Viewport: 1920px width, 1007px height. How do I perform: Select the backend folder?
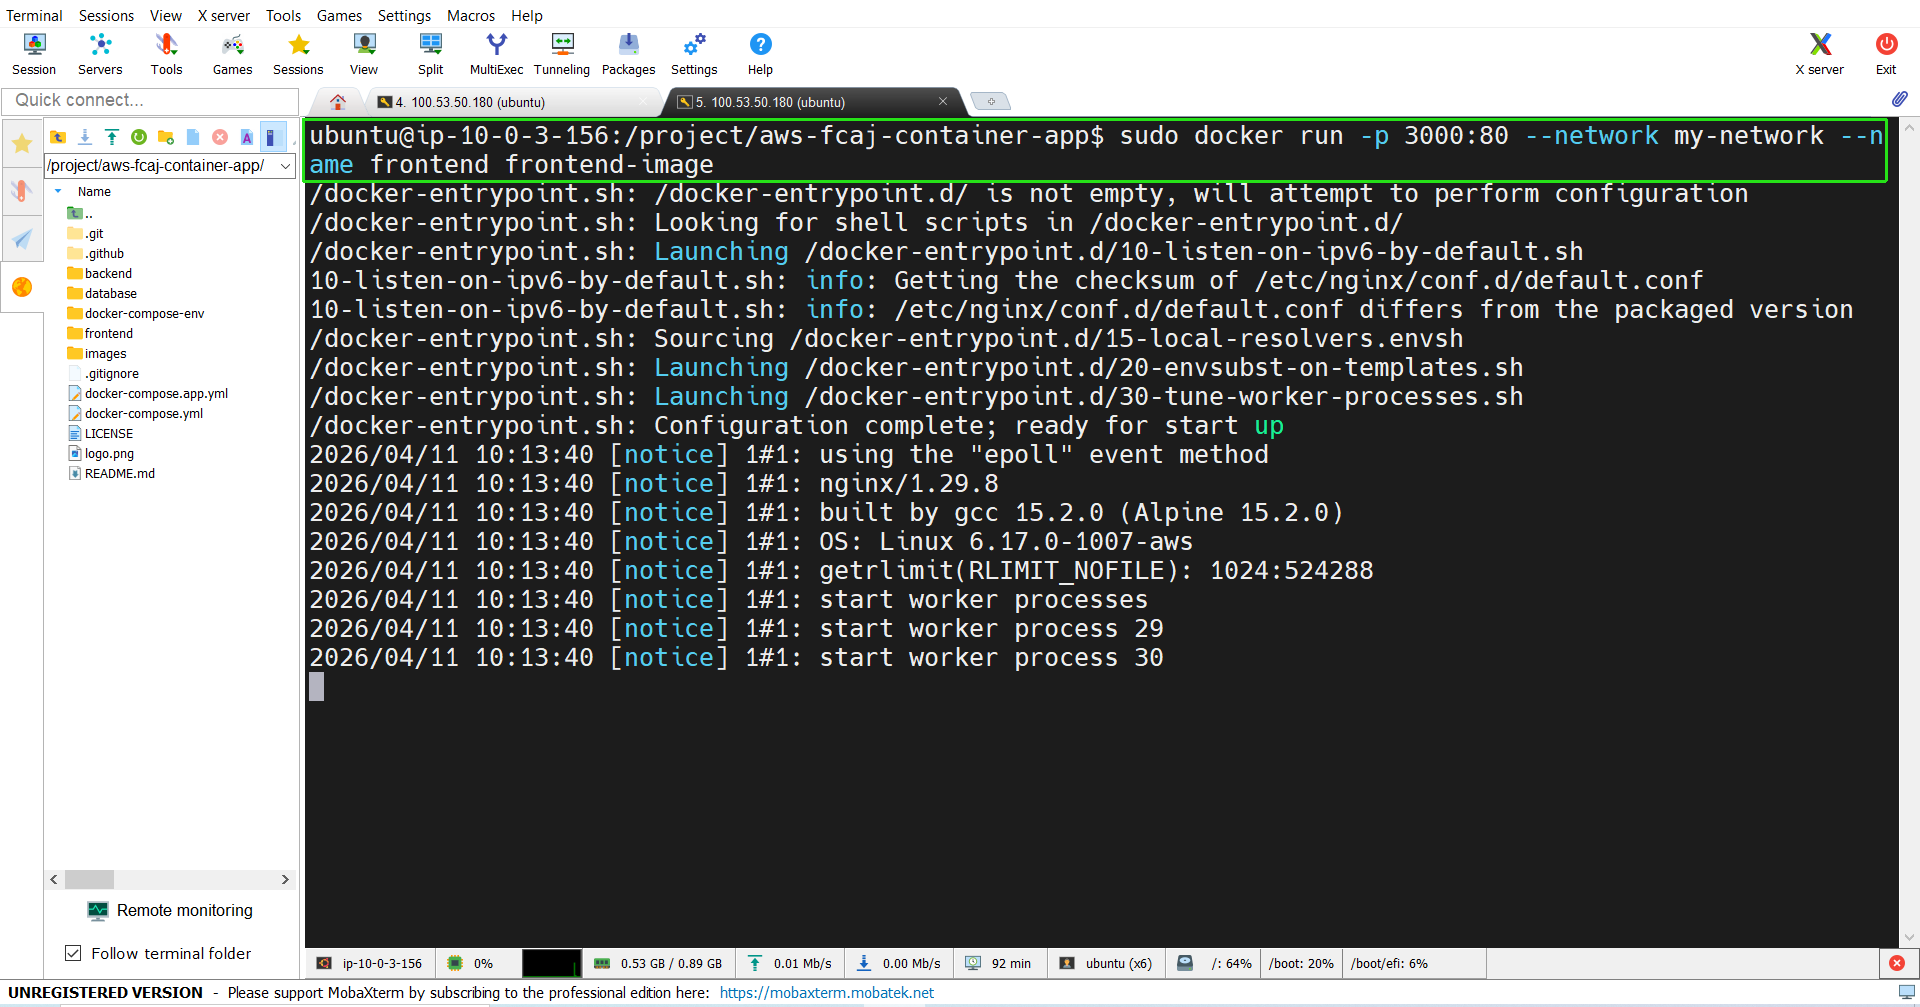point(99,273)
